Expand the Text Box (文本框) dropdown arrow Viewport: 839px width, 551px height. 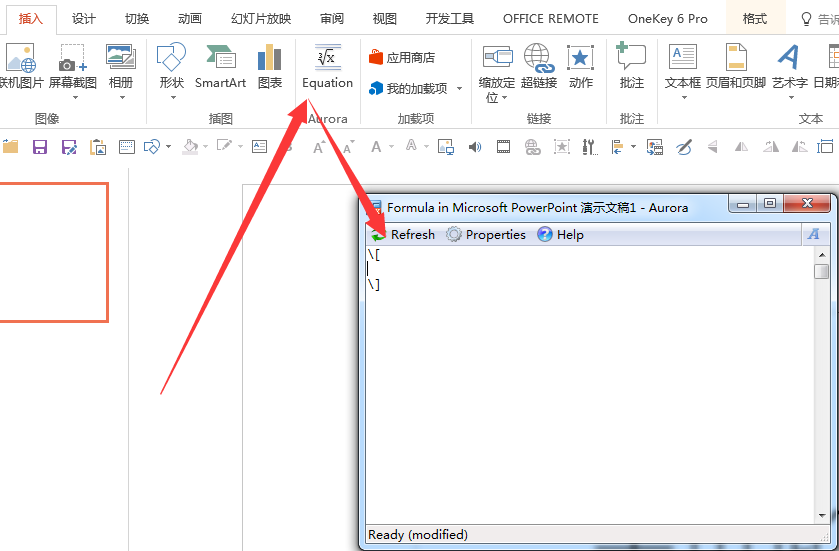pos(684,97)
